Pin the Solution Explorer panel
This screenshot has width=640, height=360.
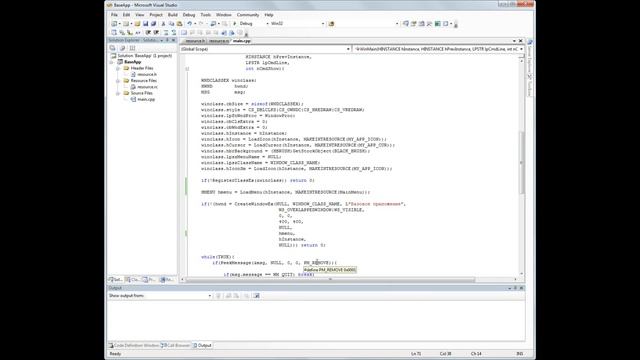[x=167, y=40]
